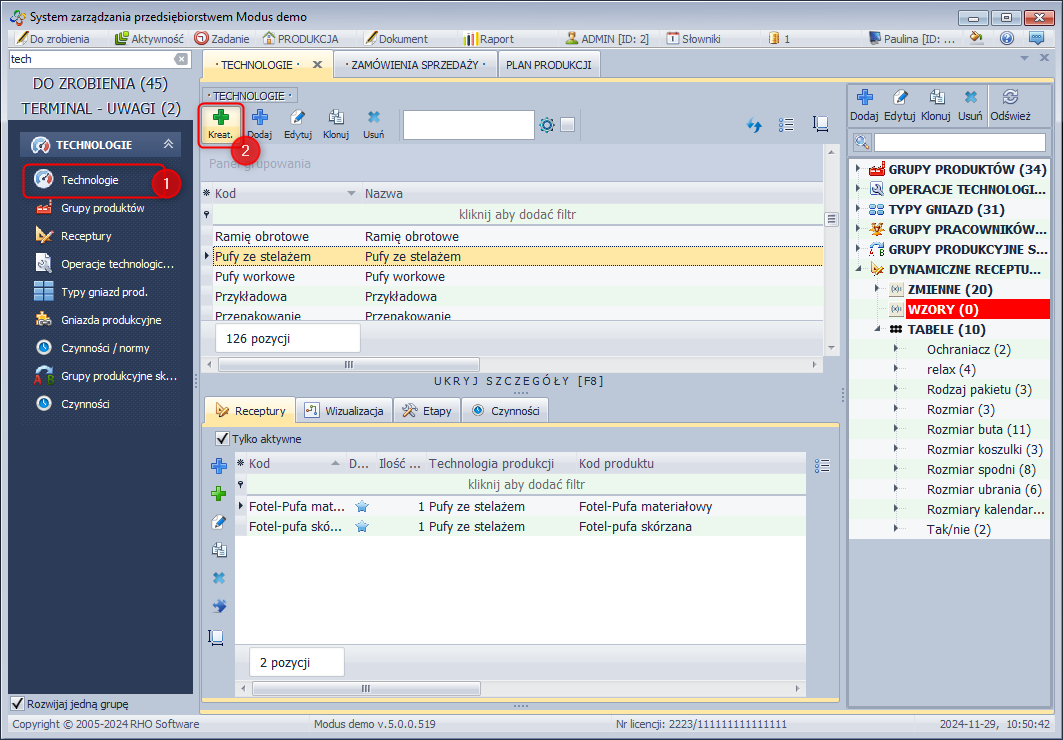
Task: Open Grupy produktów in sidebar
Action: [102, 208]
